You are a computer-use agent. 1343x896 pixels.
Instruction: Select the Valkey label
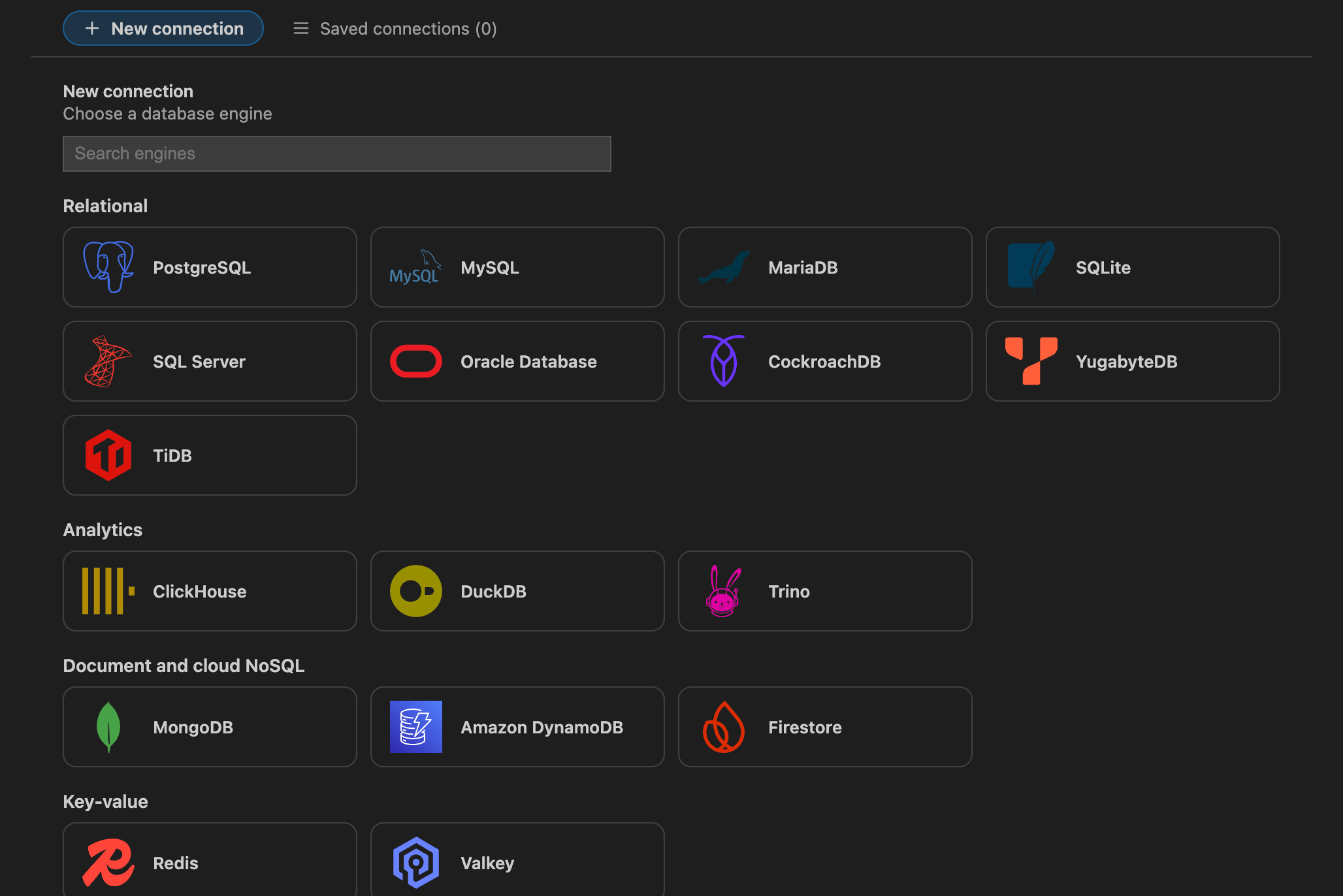pyautogui.click(x=487, y=864)
